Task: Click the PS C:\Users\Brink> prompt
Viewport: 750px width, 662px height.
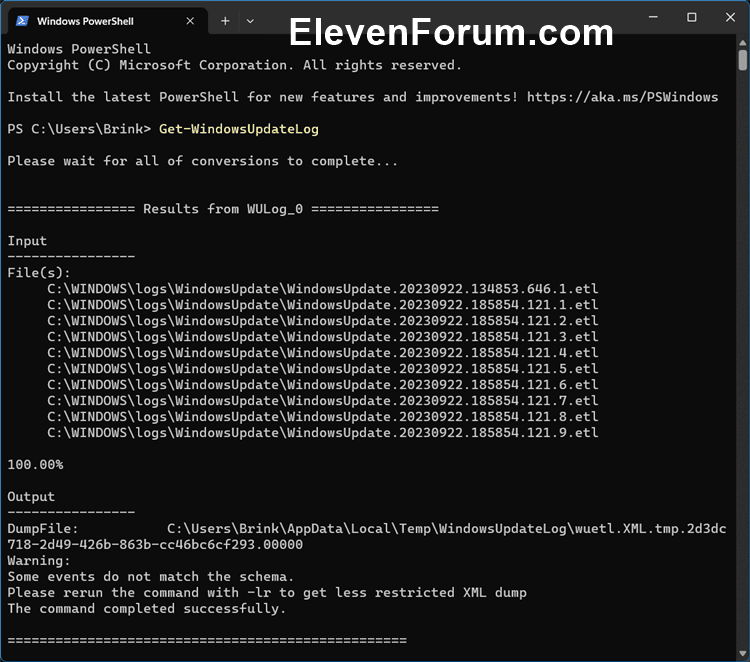Action: [79, 129]
